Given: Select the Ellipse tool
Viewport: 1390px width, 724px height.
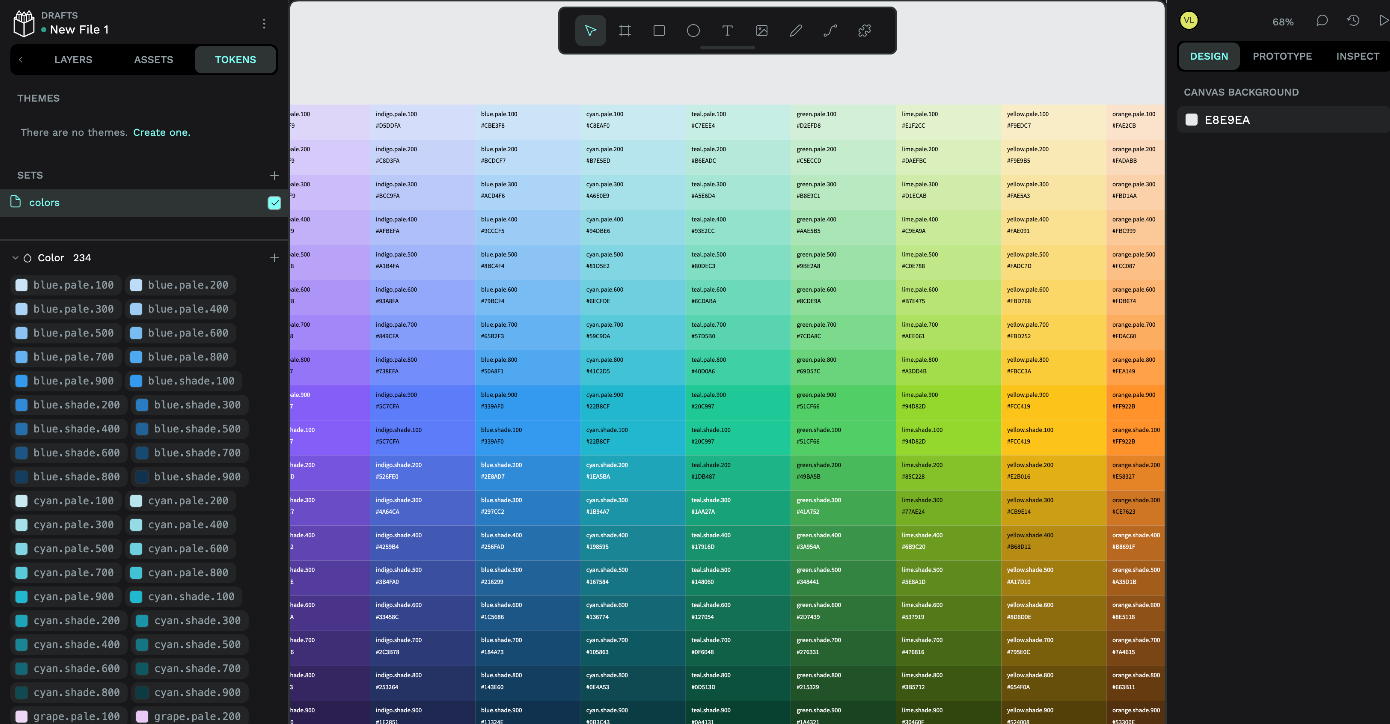Looking at the screenshot, I should (693, 31).
